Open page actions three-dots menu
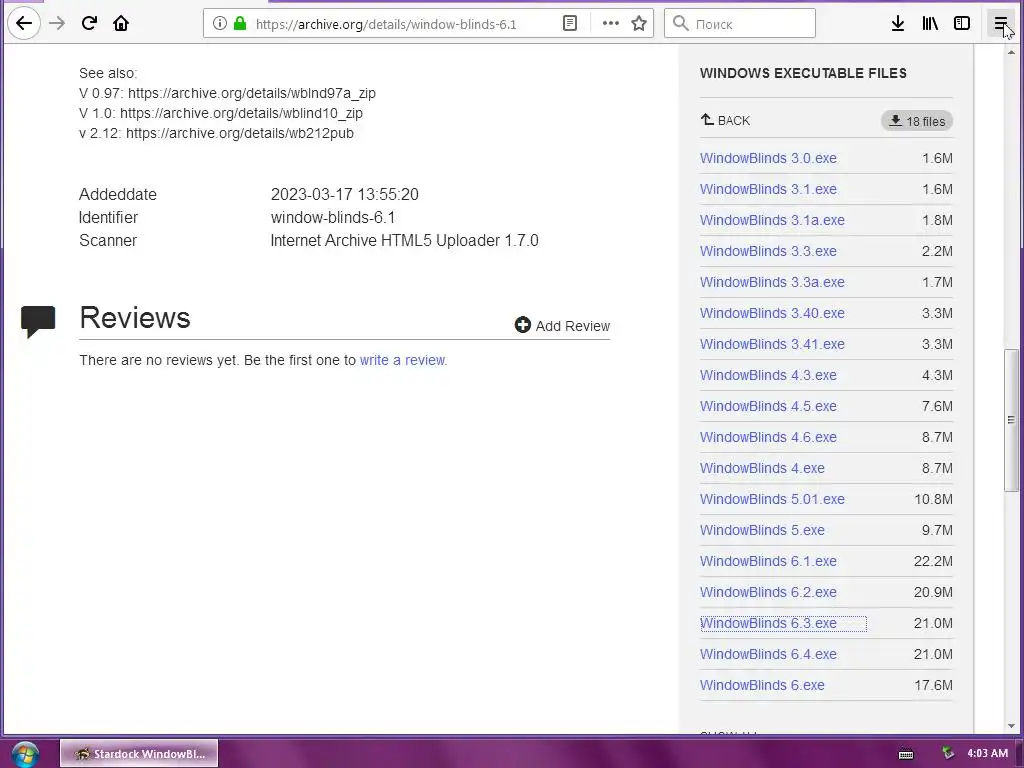Viewport: 1024px width, 768px height. [611, 24]
